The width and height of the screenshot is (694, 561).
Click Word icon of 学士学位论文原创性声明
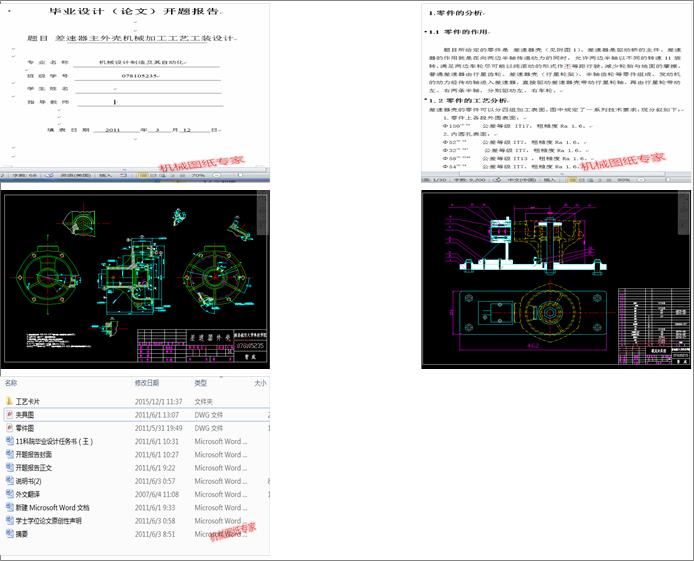coord(9,521)
